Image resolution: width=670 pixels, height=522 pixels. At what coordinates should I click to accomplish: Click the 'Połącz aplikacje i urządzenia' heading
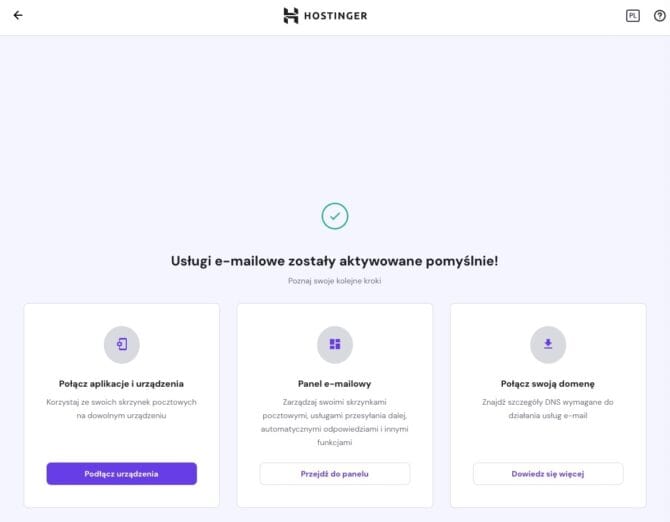coord(122,383)
